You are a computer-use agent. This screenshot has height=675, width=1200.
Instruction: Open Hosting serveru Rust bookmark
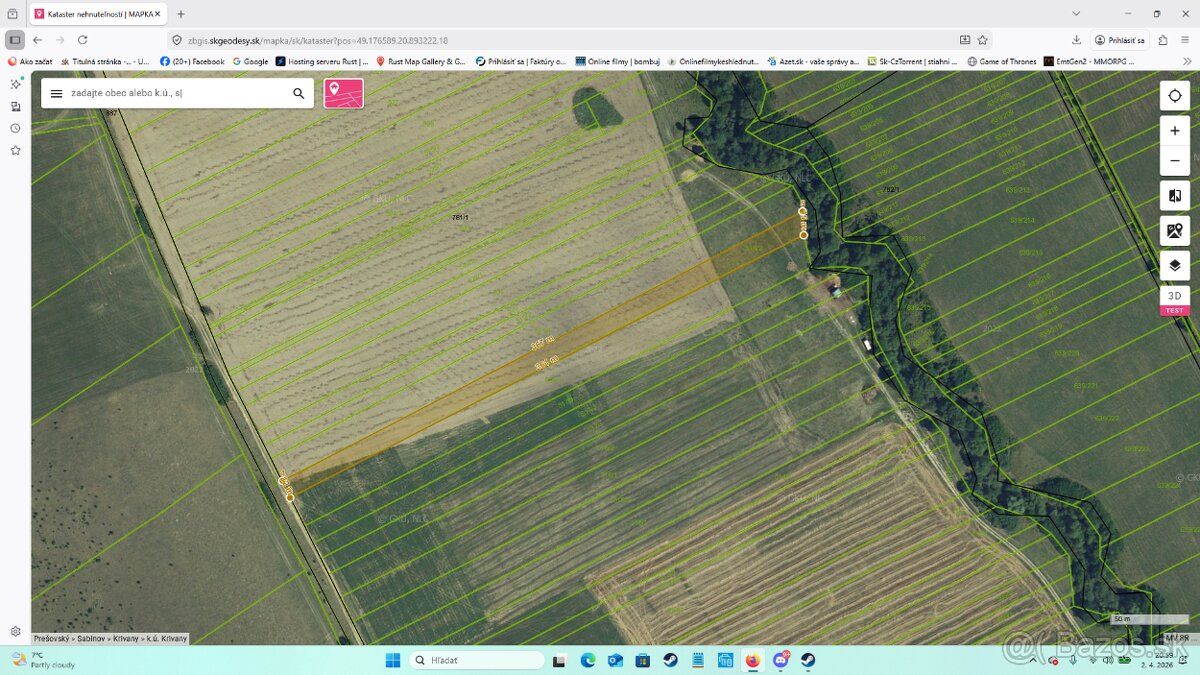point(322,61)
